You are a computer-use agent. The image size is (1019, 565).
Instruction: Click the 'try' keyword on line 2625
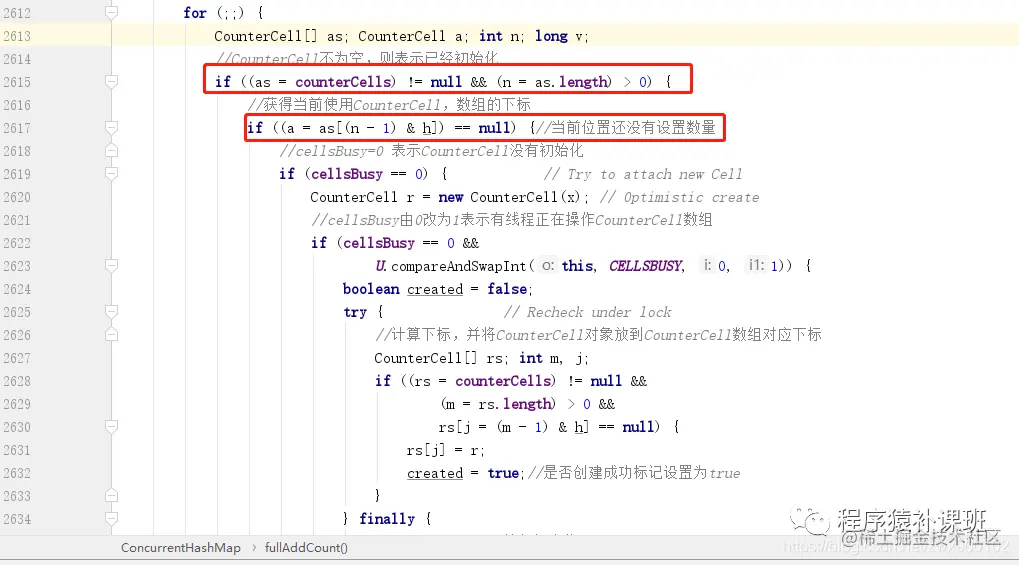[355, 312]
